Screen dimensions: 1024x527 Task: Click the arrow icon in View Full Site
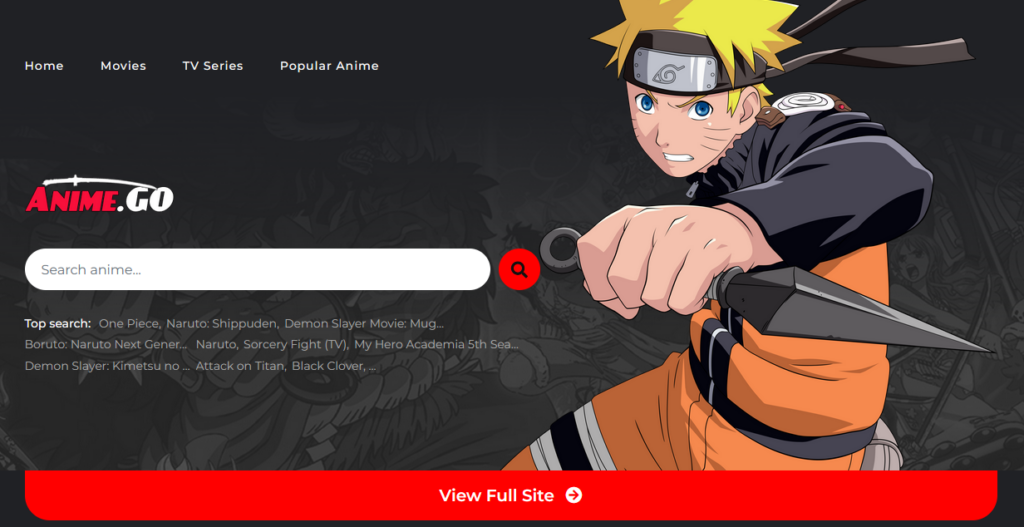click(573, 495)
